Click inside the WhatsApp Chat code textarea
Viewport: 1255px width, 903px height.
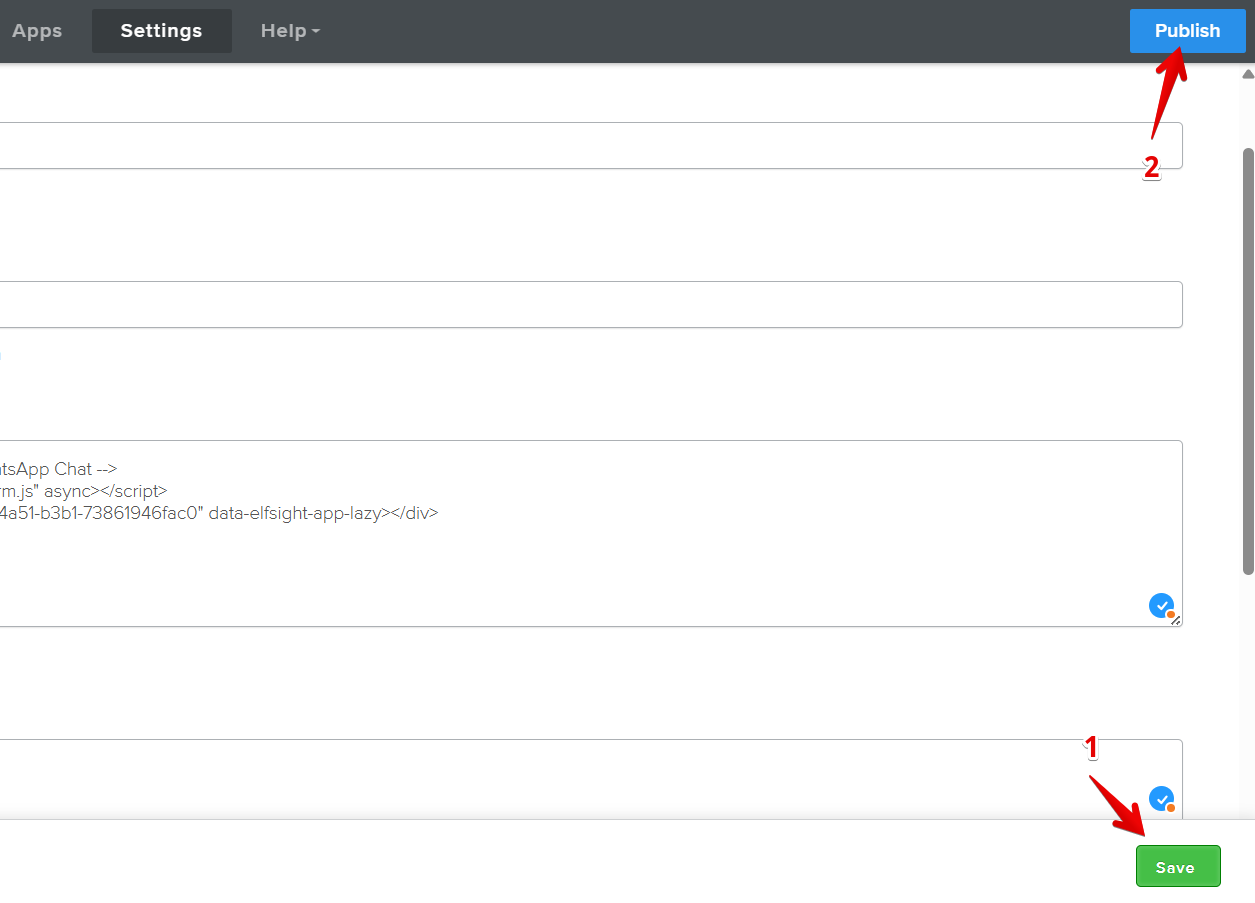590,534
